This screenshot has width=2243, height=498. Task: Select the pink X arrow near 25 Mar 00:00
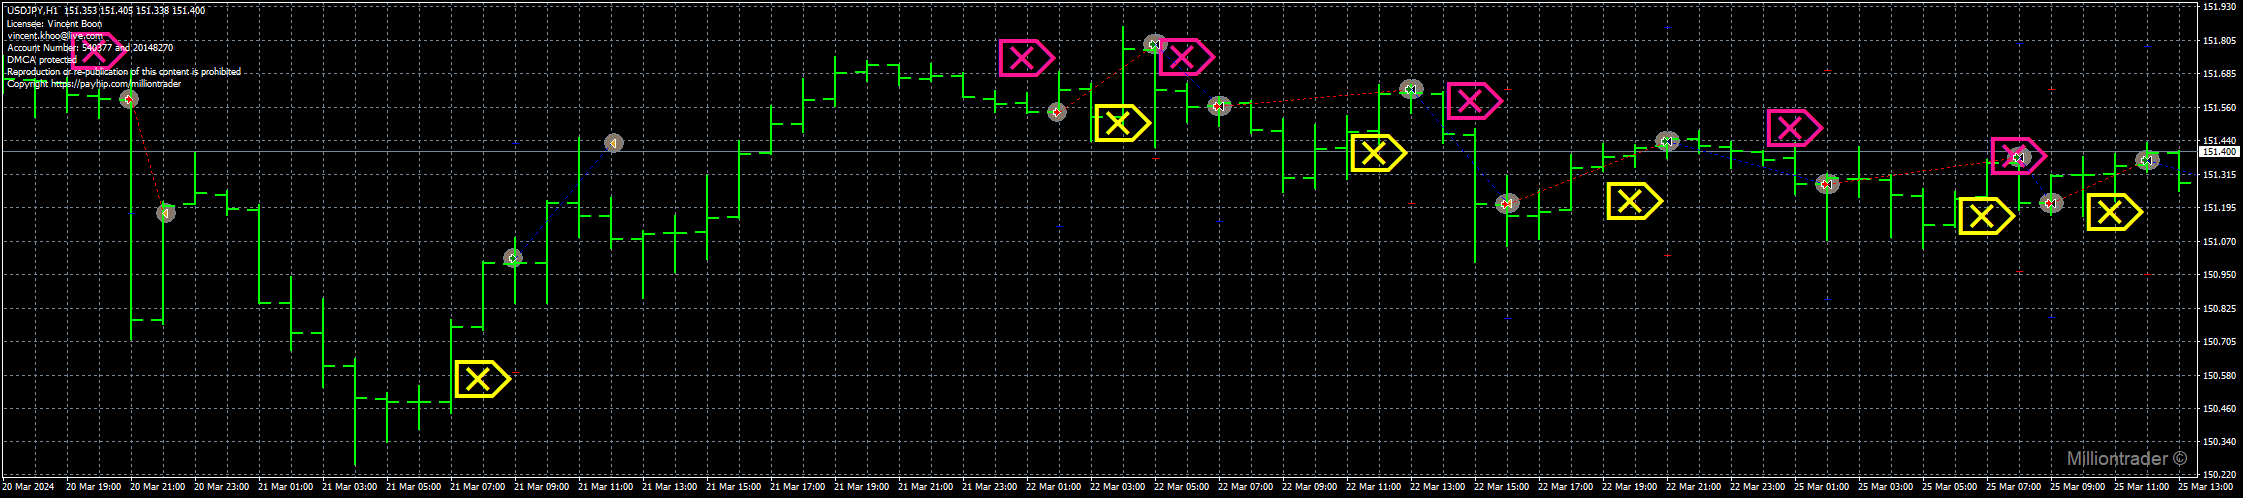1794,127
